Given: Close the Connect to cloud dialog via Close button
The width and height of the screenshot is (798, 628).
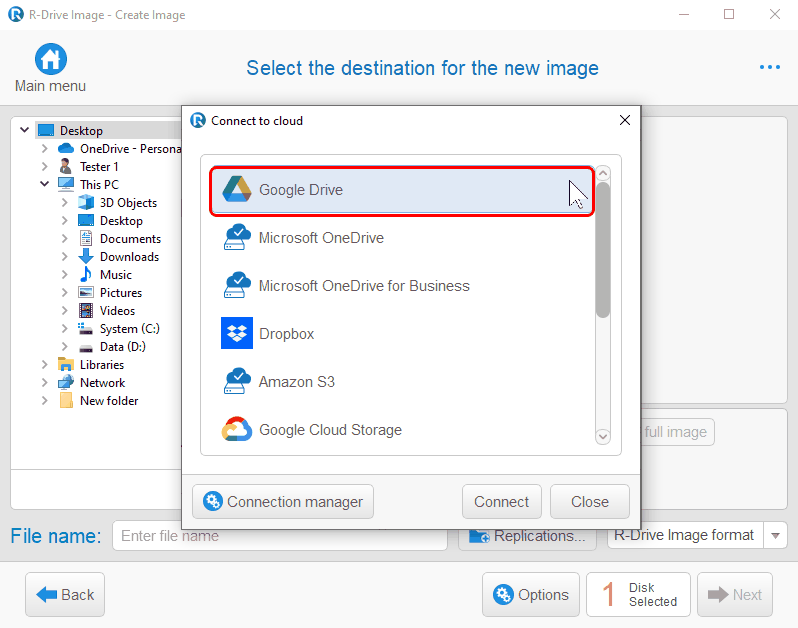Looking at the screenshot, I should coord(590,502).
